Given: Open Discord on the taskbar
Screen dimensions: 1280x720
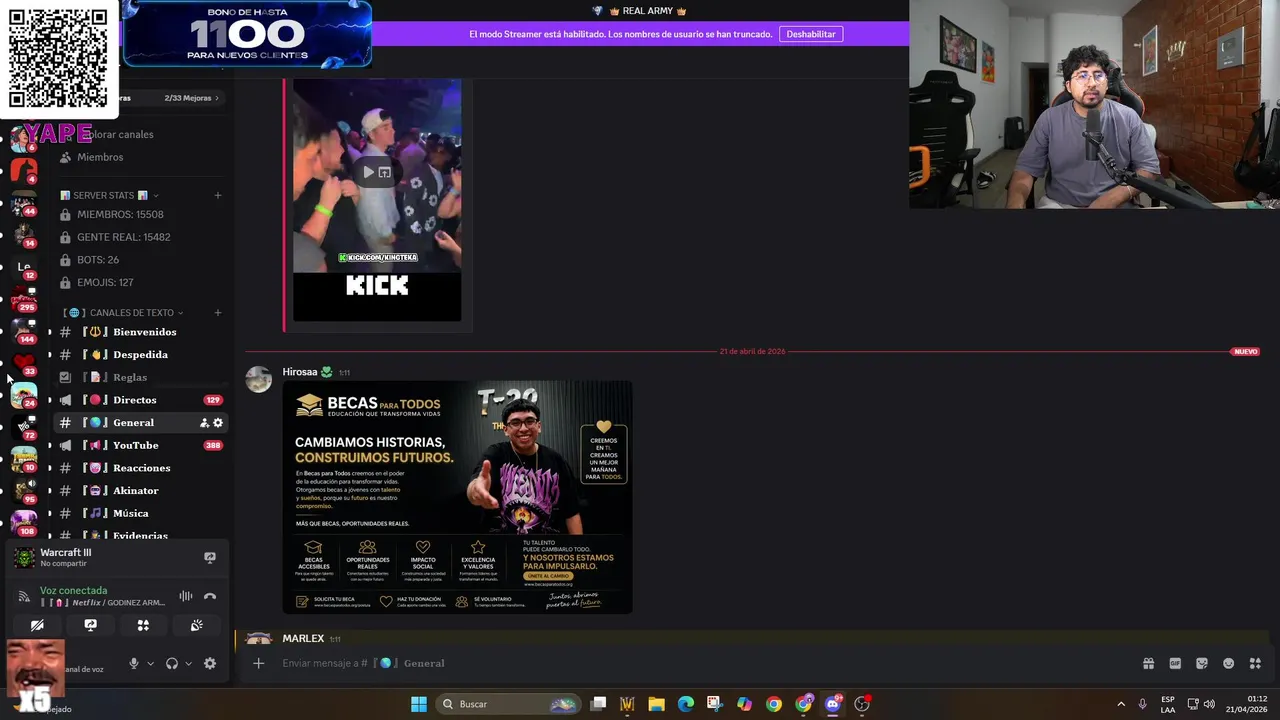Looking at the screenshot, I should [833, 704].
